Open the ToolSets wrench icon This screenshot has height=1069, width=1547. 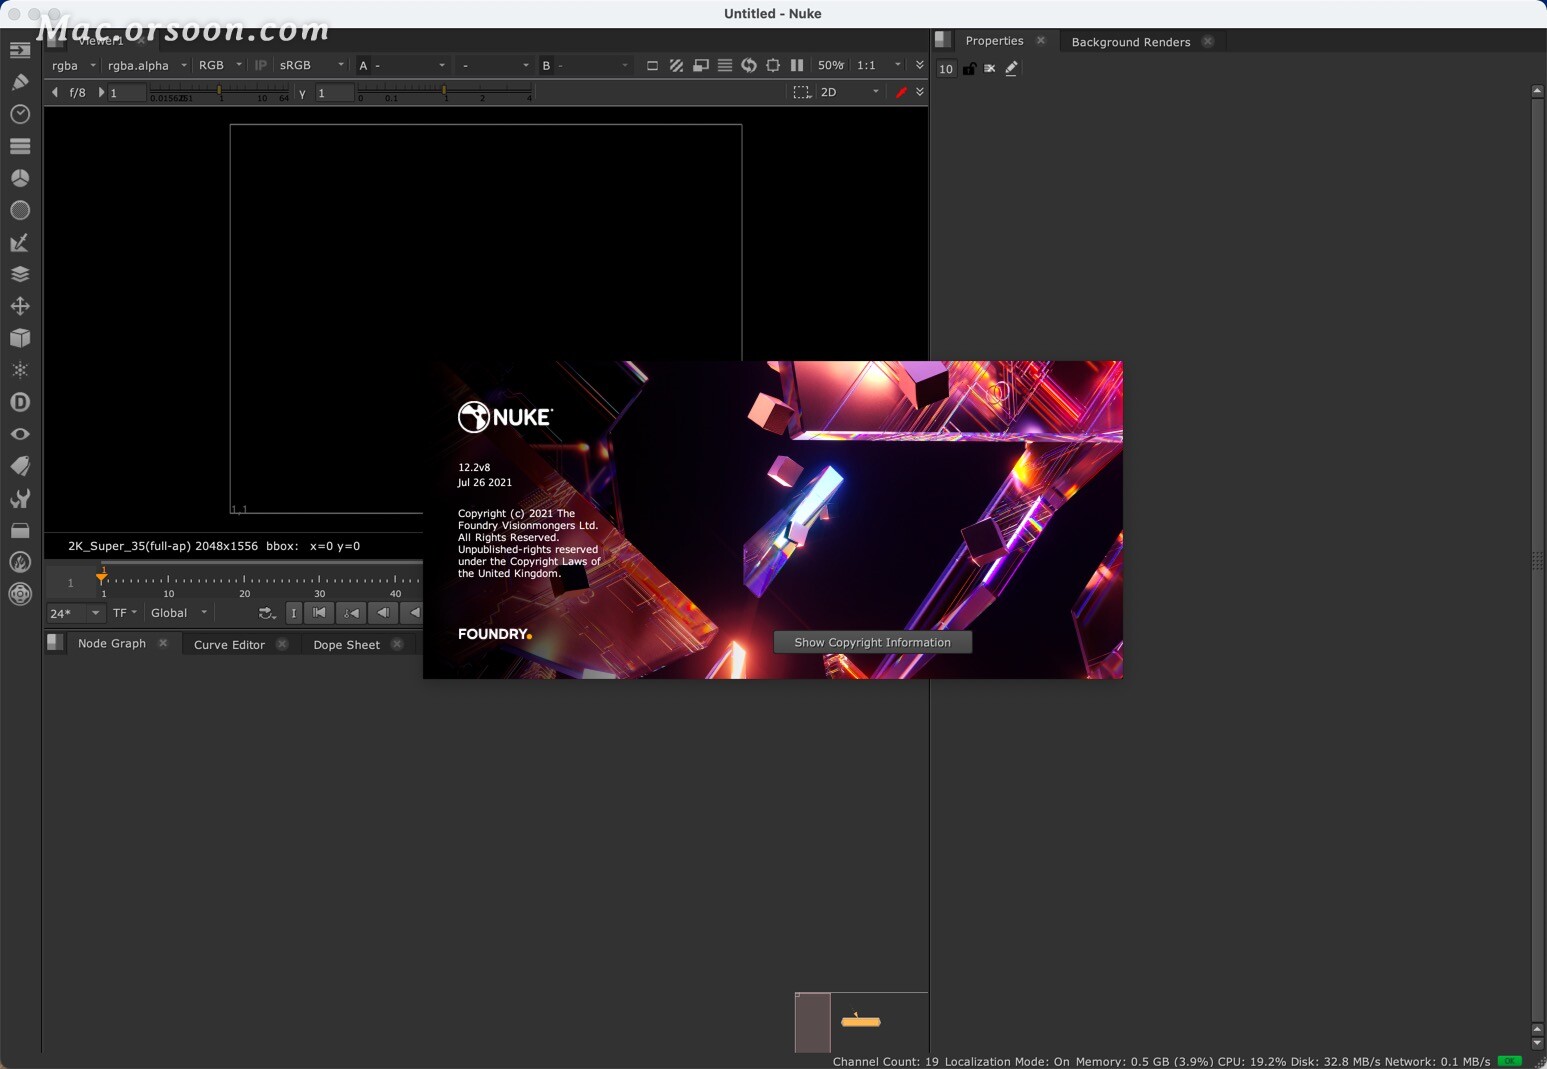pos(20,498)
